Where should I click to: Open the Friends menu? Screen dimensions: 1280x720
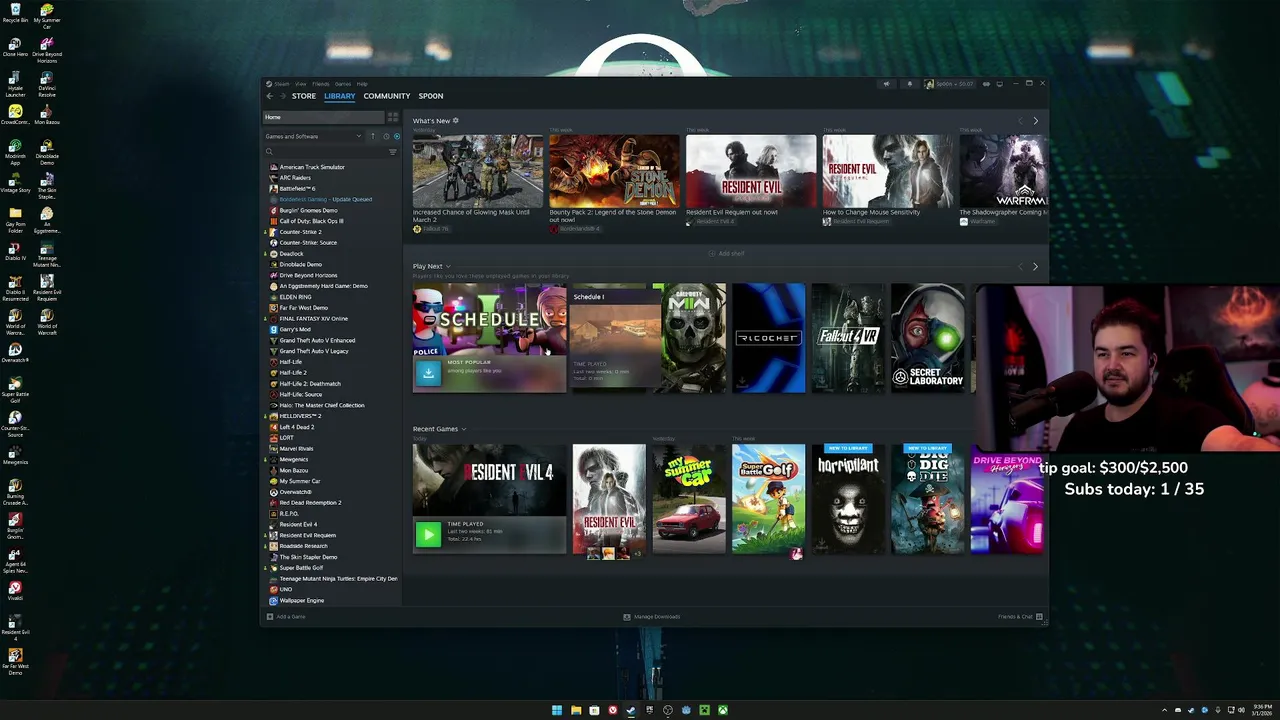click(320, 84)
